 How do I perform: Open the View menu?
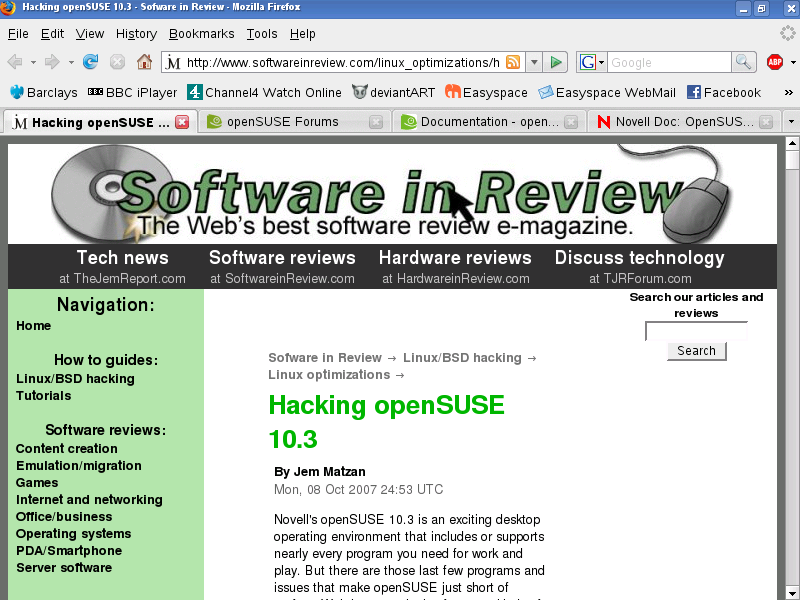point(90,34)
